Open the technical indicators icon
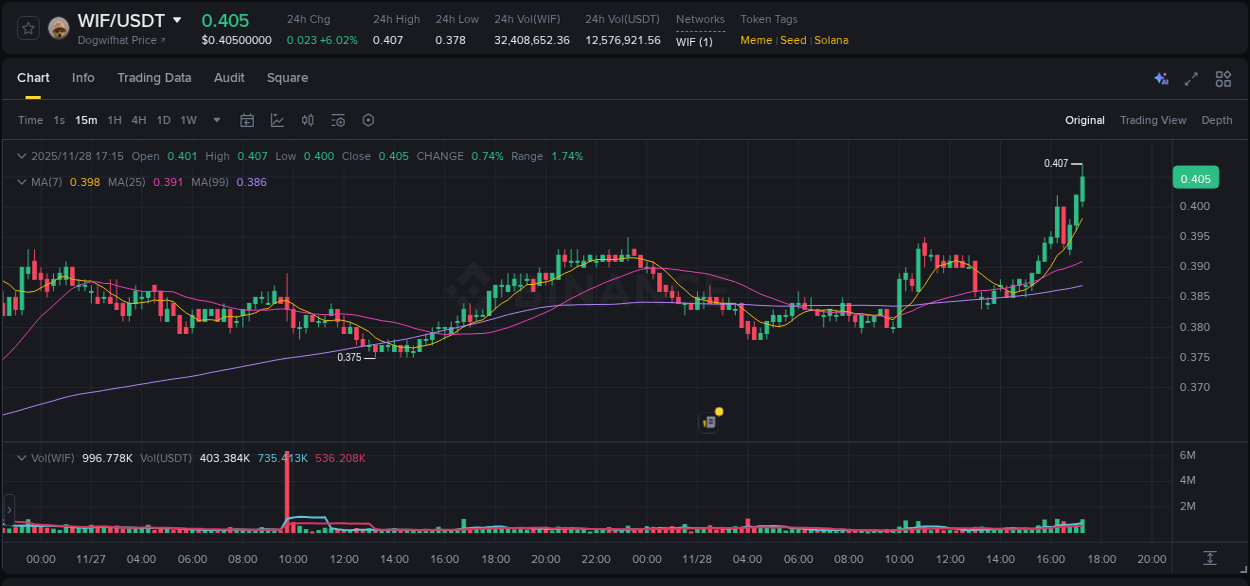 pyautogui.click(x=307, y=120)
